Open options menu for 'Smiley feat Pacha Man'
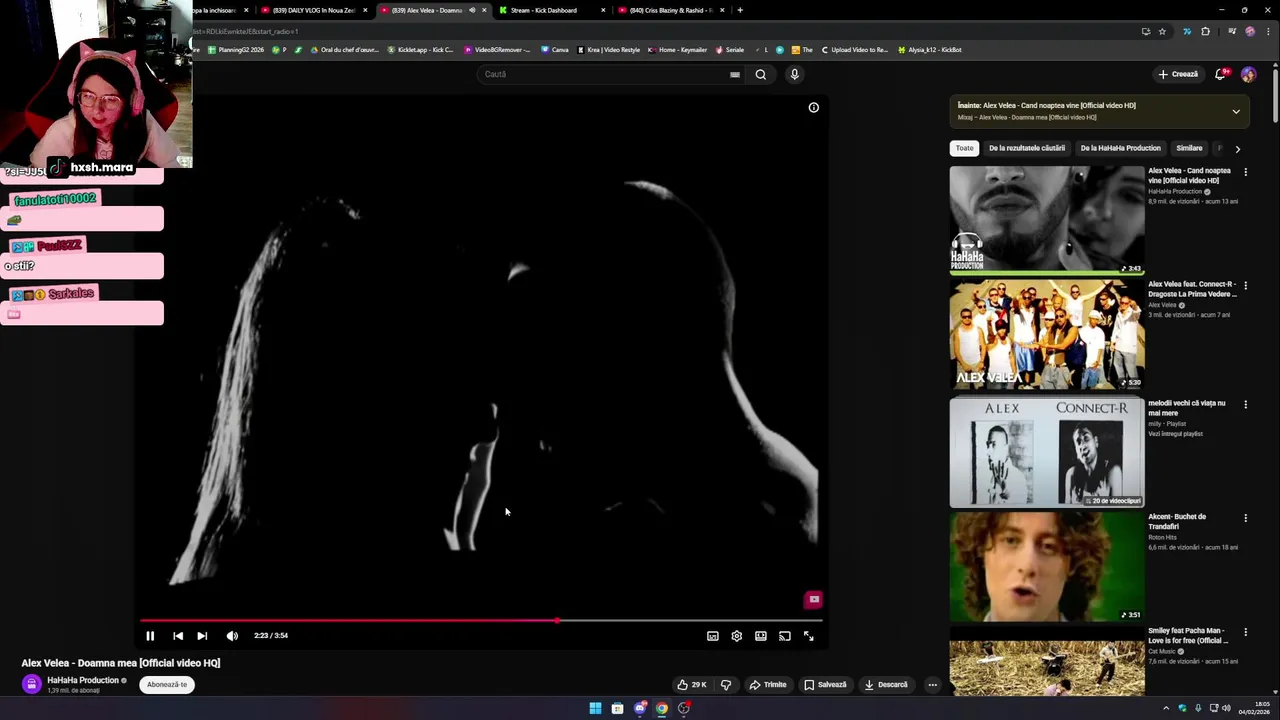This screenshot has height=720, width=1280. tap(1245, 632)
